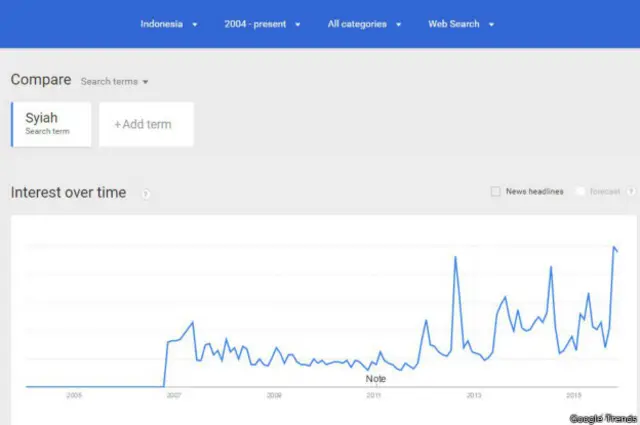This screenshot has height=425, width=640.
Task: Click the Google Trends watermark link
Action: [602, 418]
